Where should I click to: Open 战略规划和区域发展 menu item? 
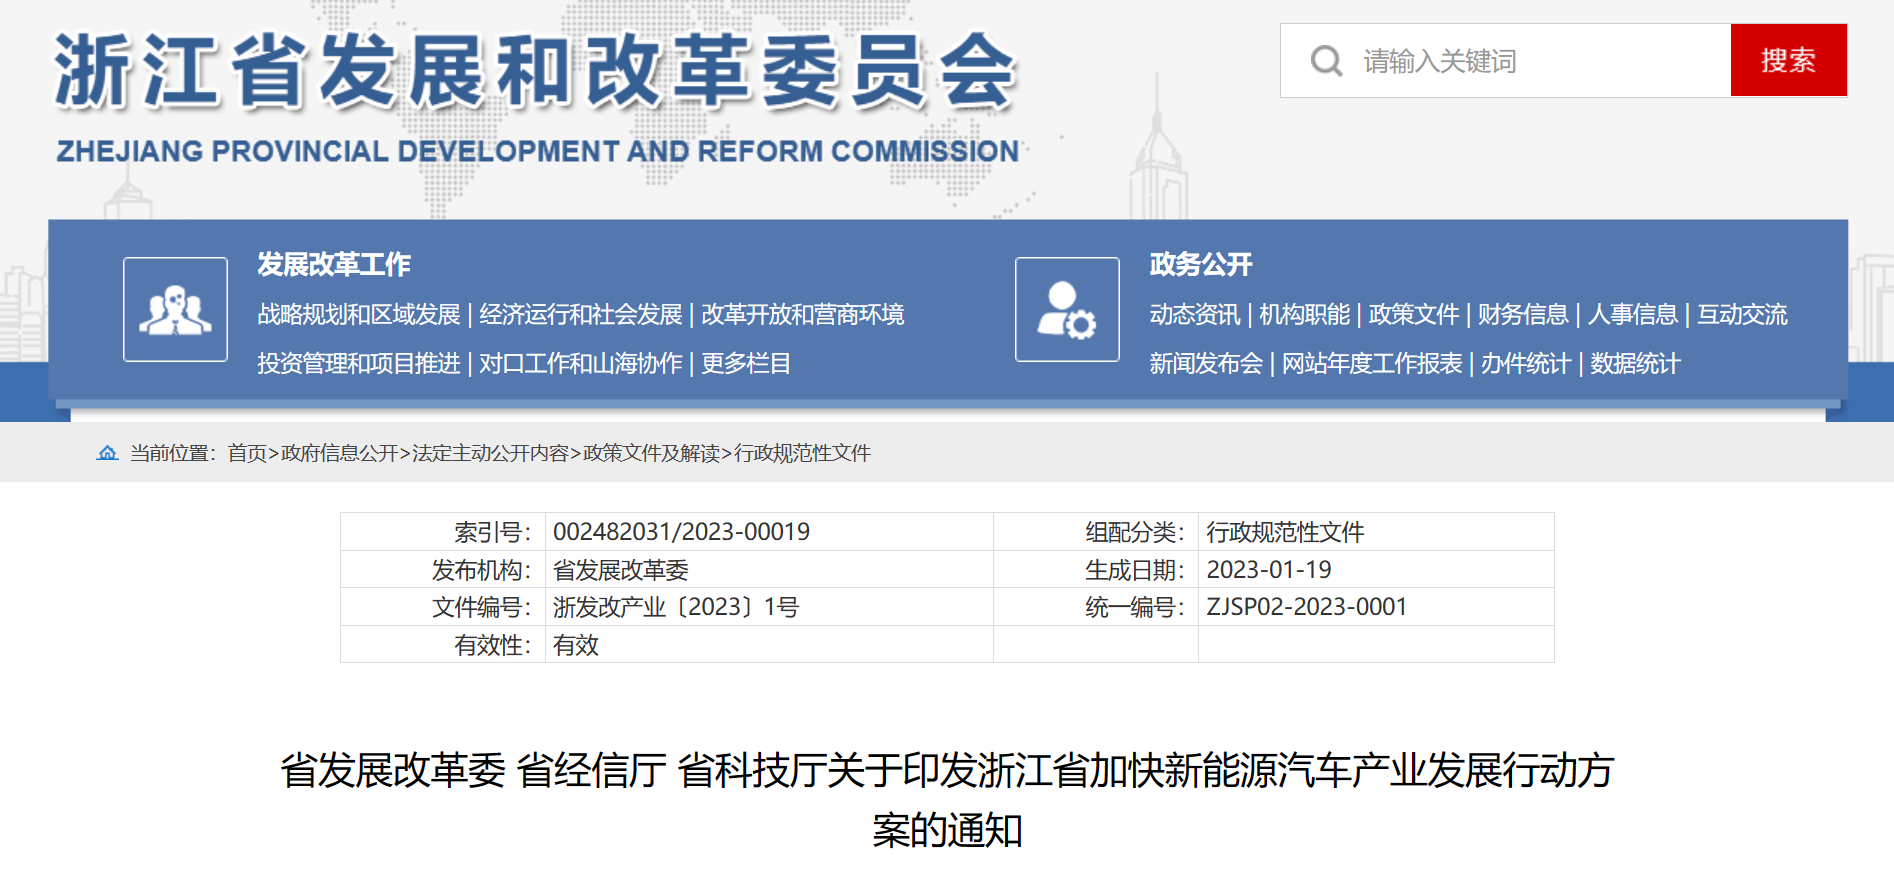[x=359, y=315]
